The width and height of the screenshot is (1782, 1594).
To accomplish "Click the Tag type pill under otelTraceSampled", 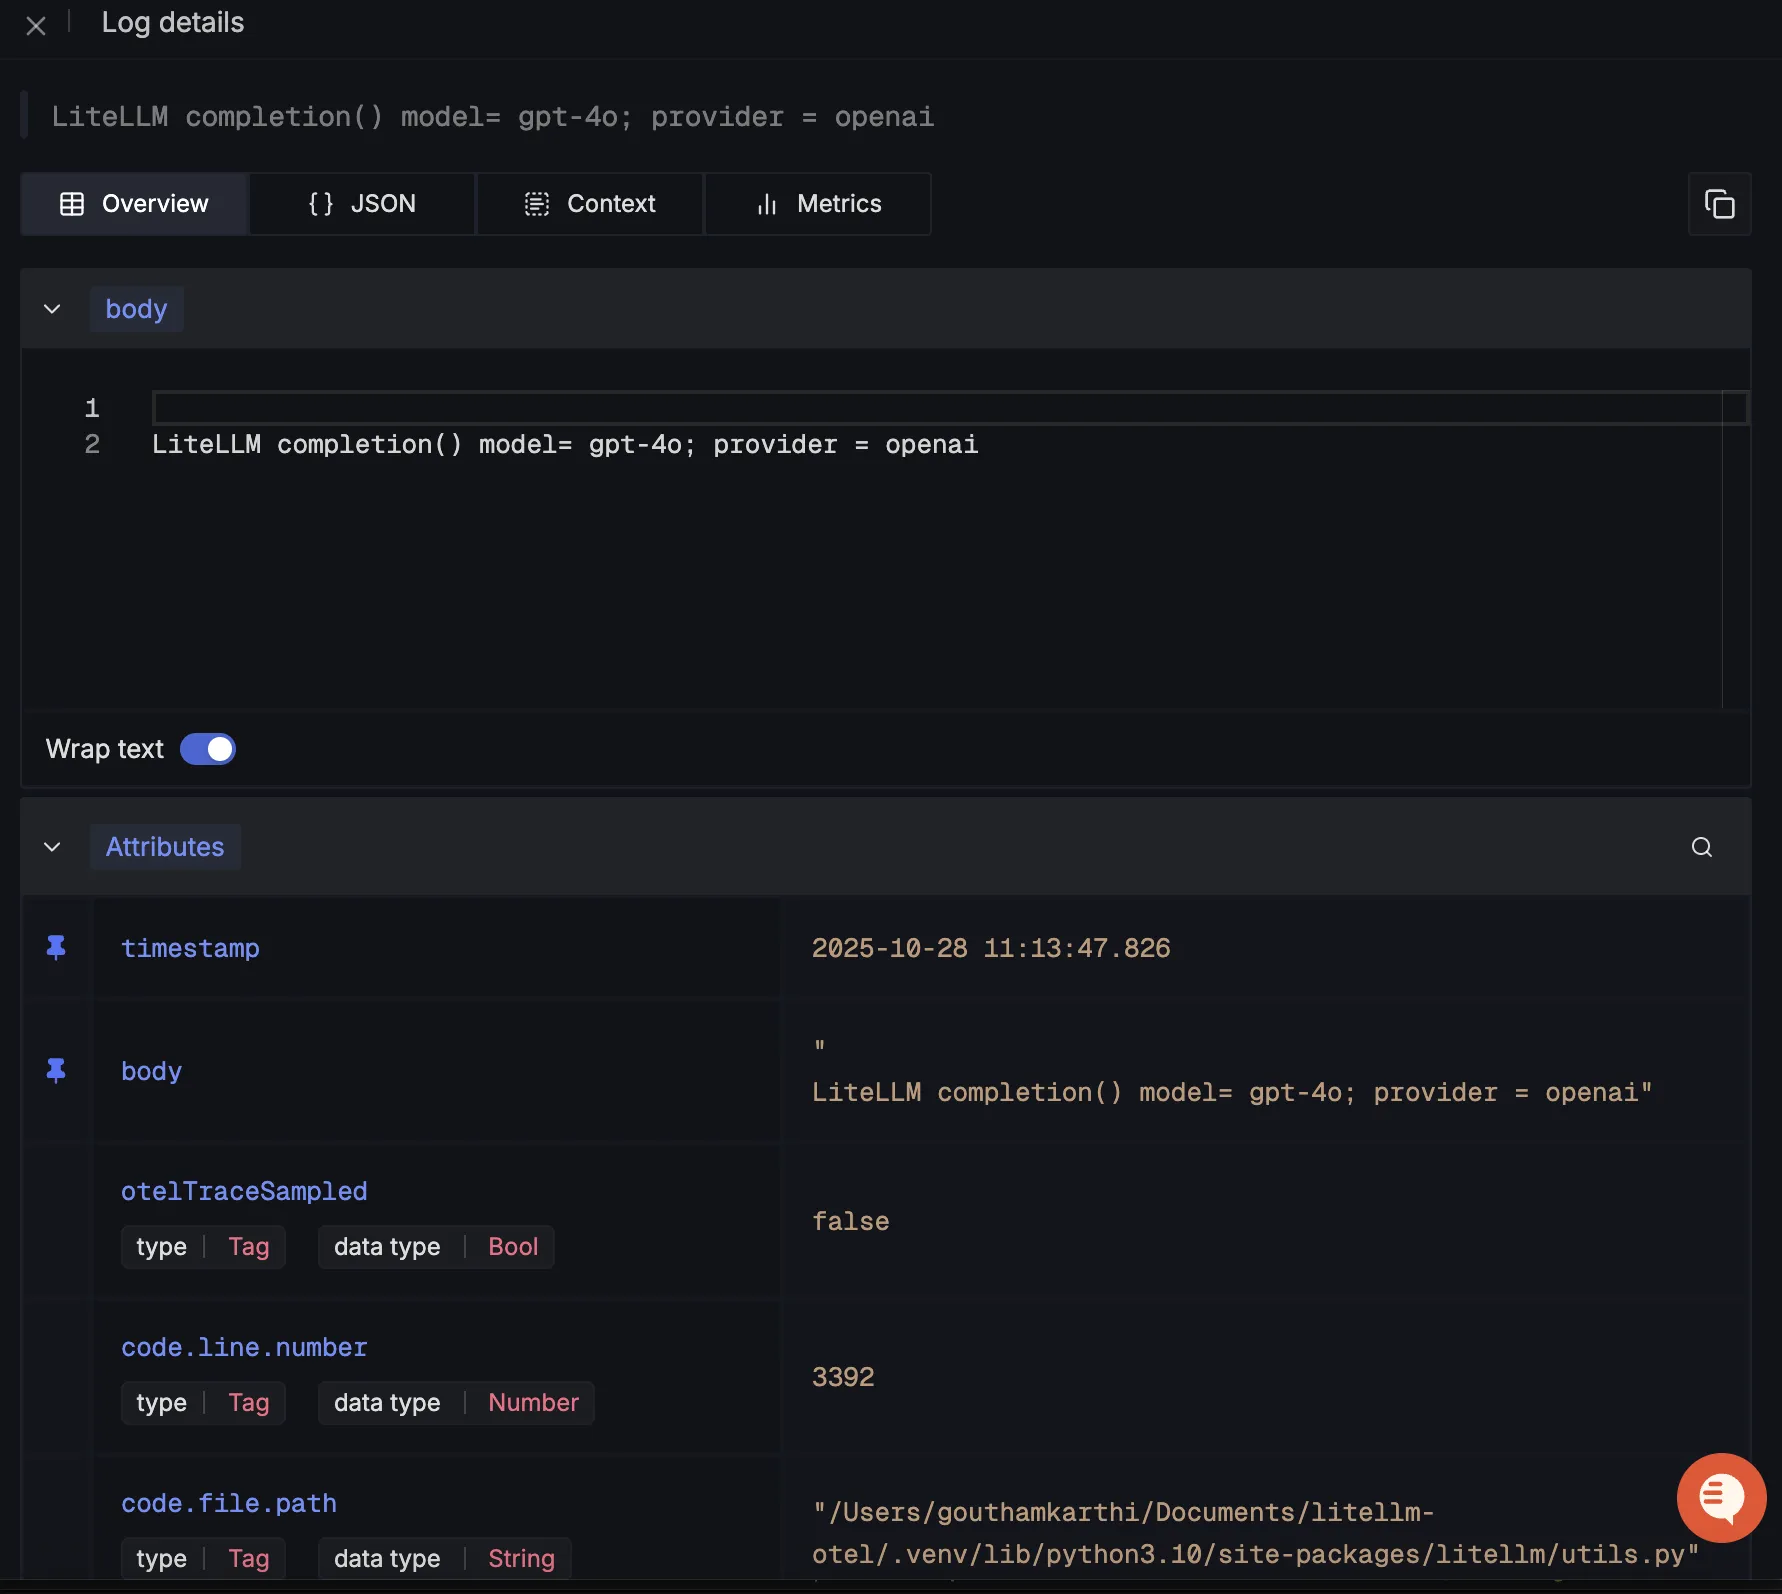I will pos(203,1246).
